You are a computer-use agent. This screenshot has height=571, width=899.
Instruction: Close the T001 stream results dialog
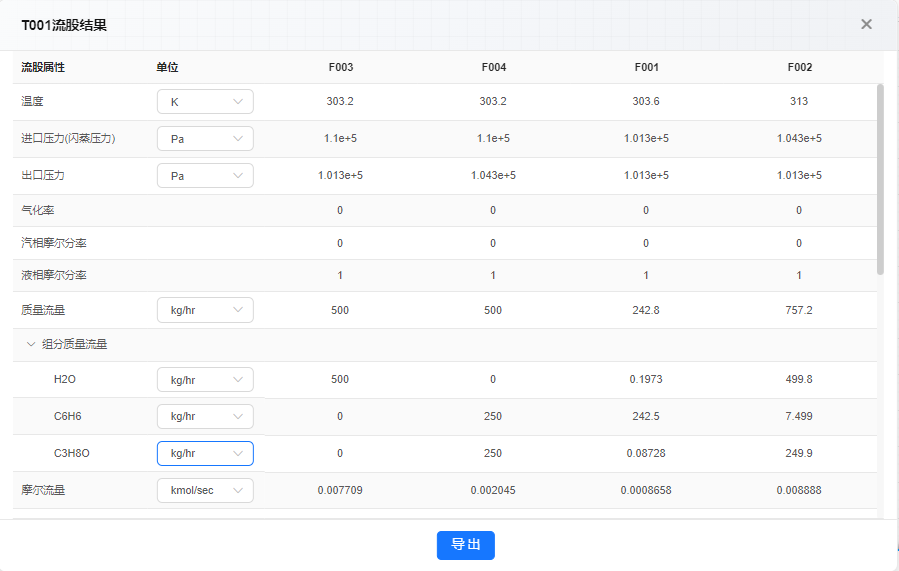coord(866,24)
